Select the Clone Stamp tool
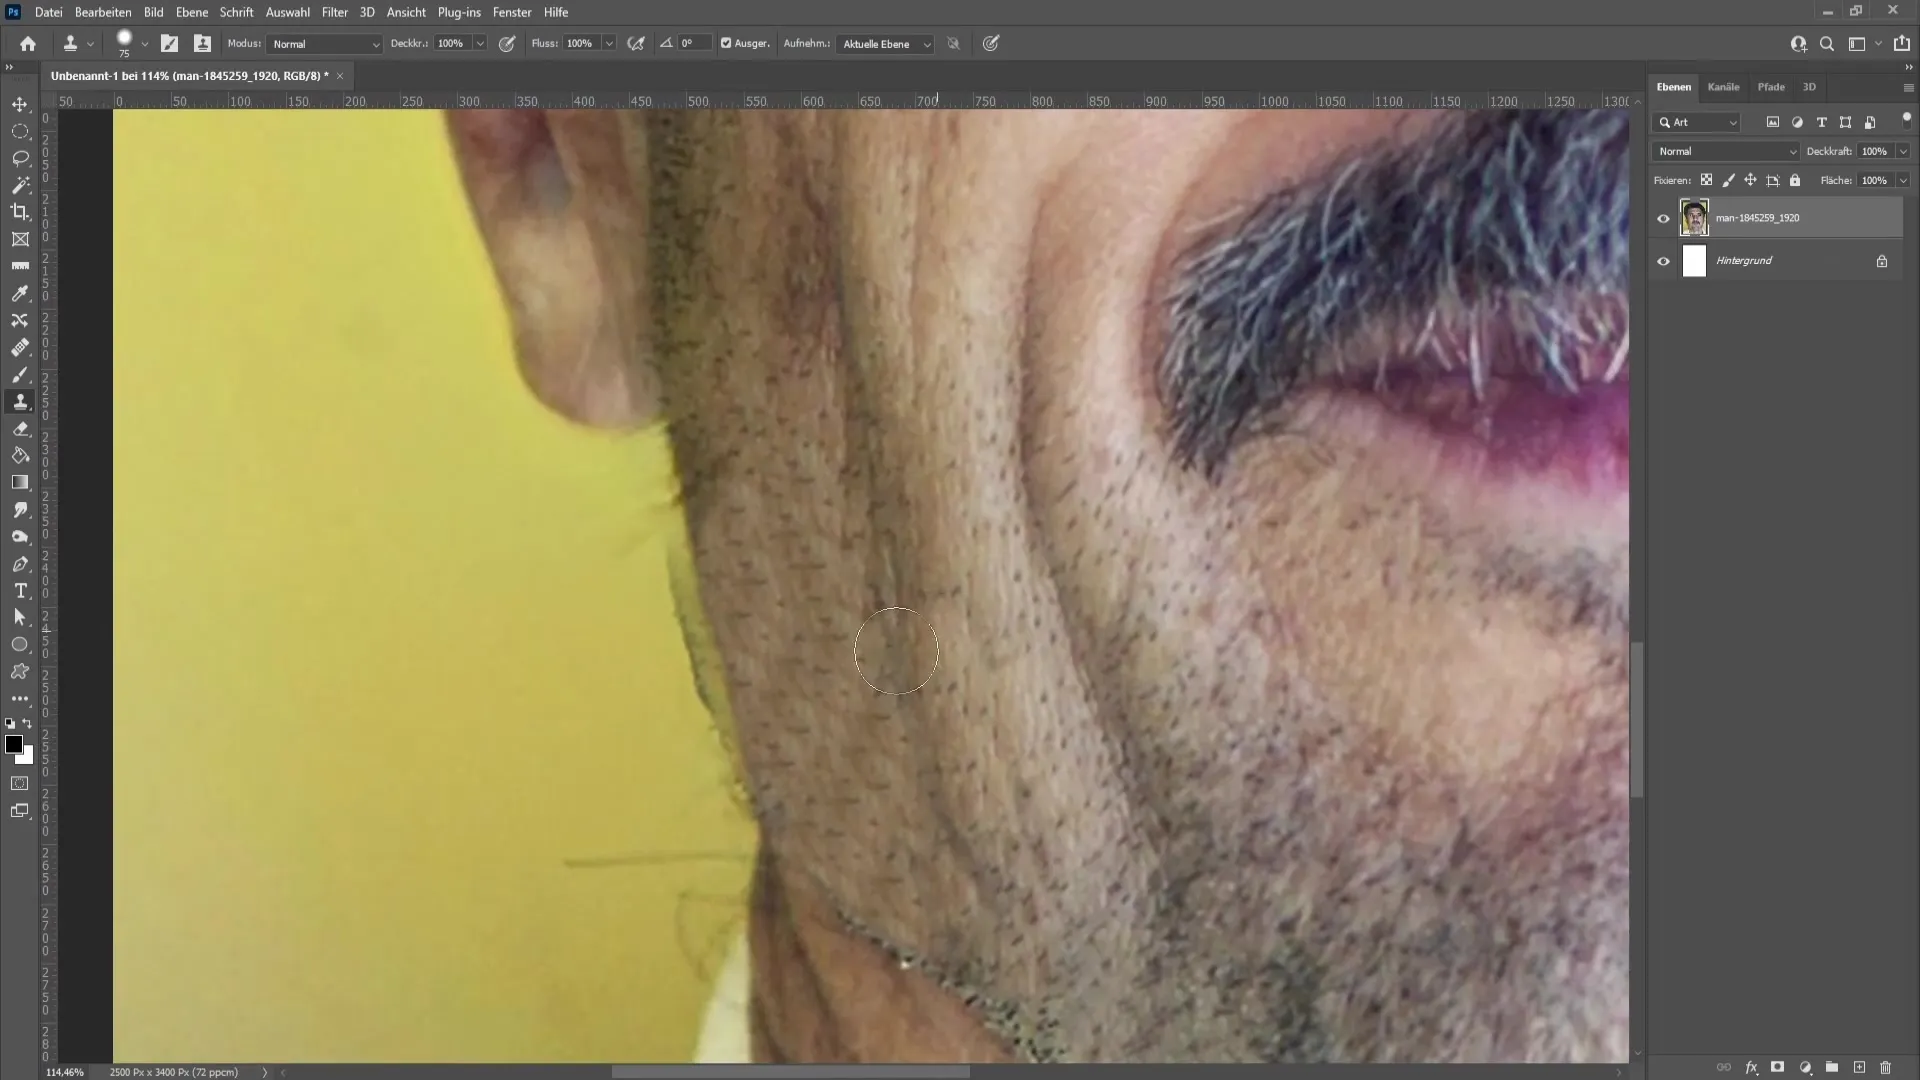The width and height of the screenshot is (1920, 1080). (20, 401)
